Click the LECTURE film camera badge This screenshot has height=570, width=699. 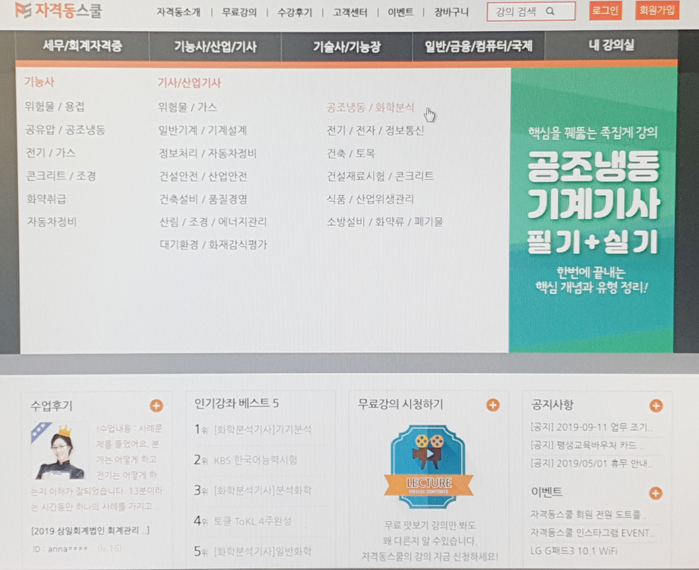(x=428, y=466)
